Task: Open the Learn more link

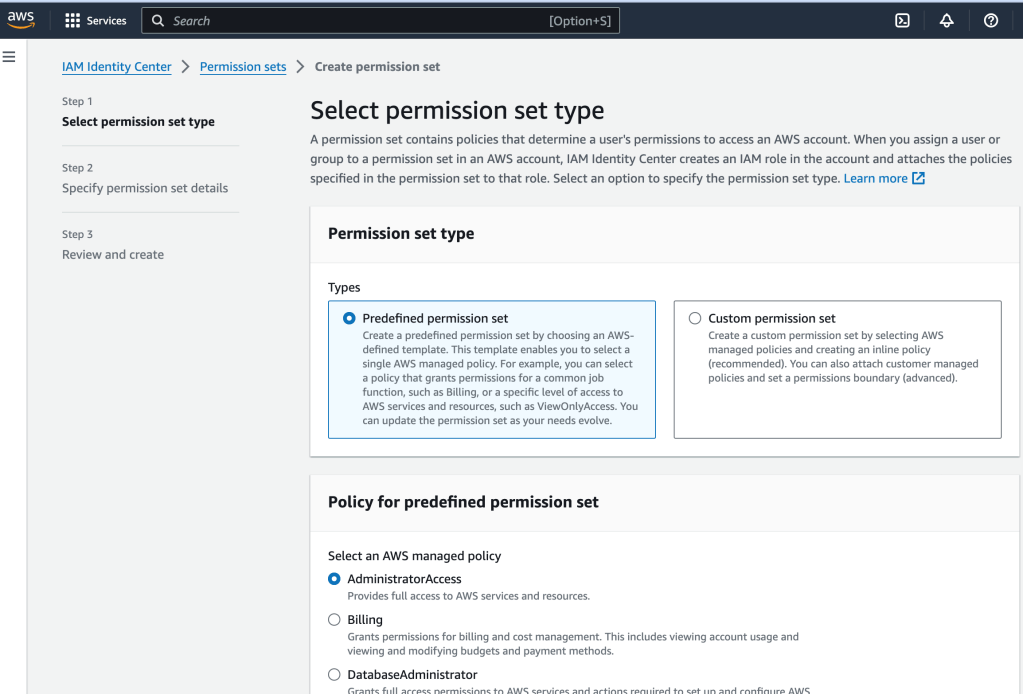Action: click(x=875, y=178)
